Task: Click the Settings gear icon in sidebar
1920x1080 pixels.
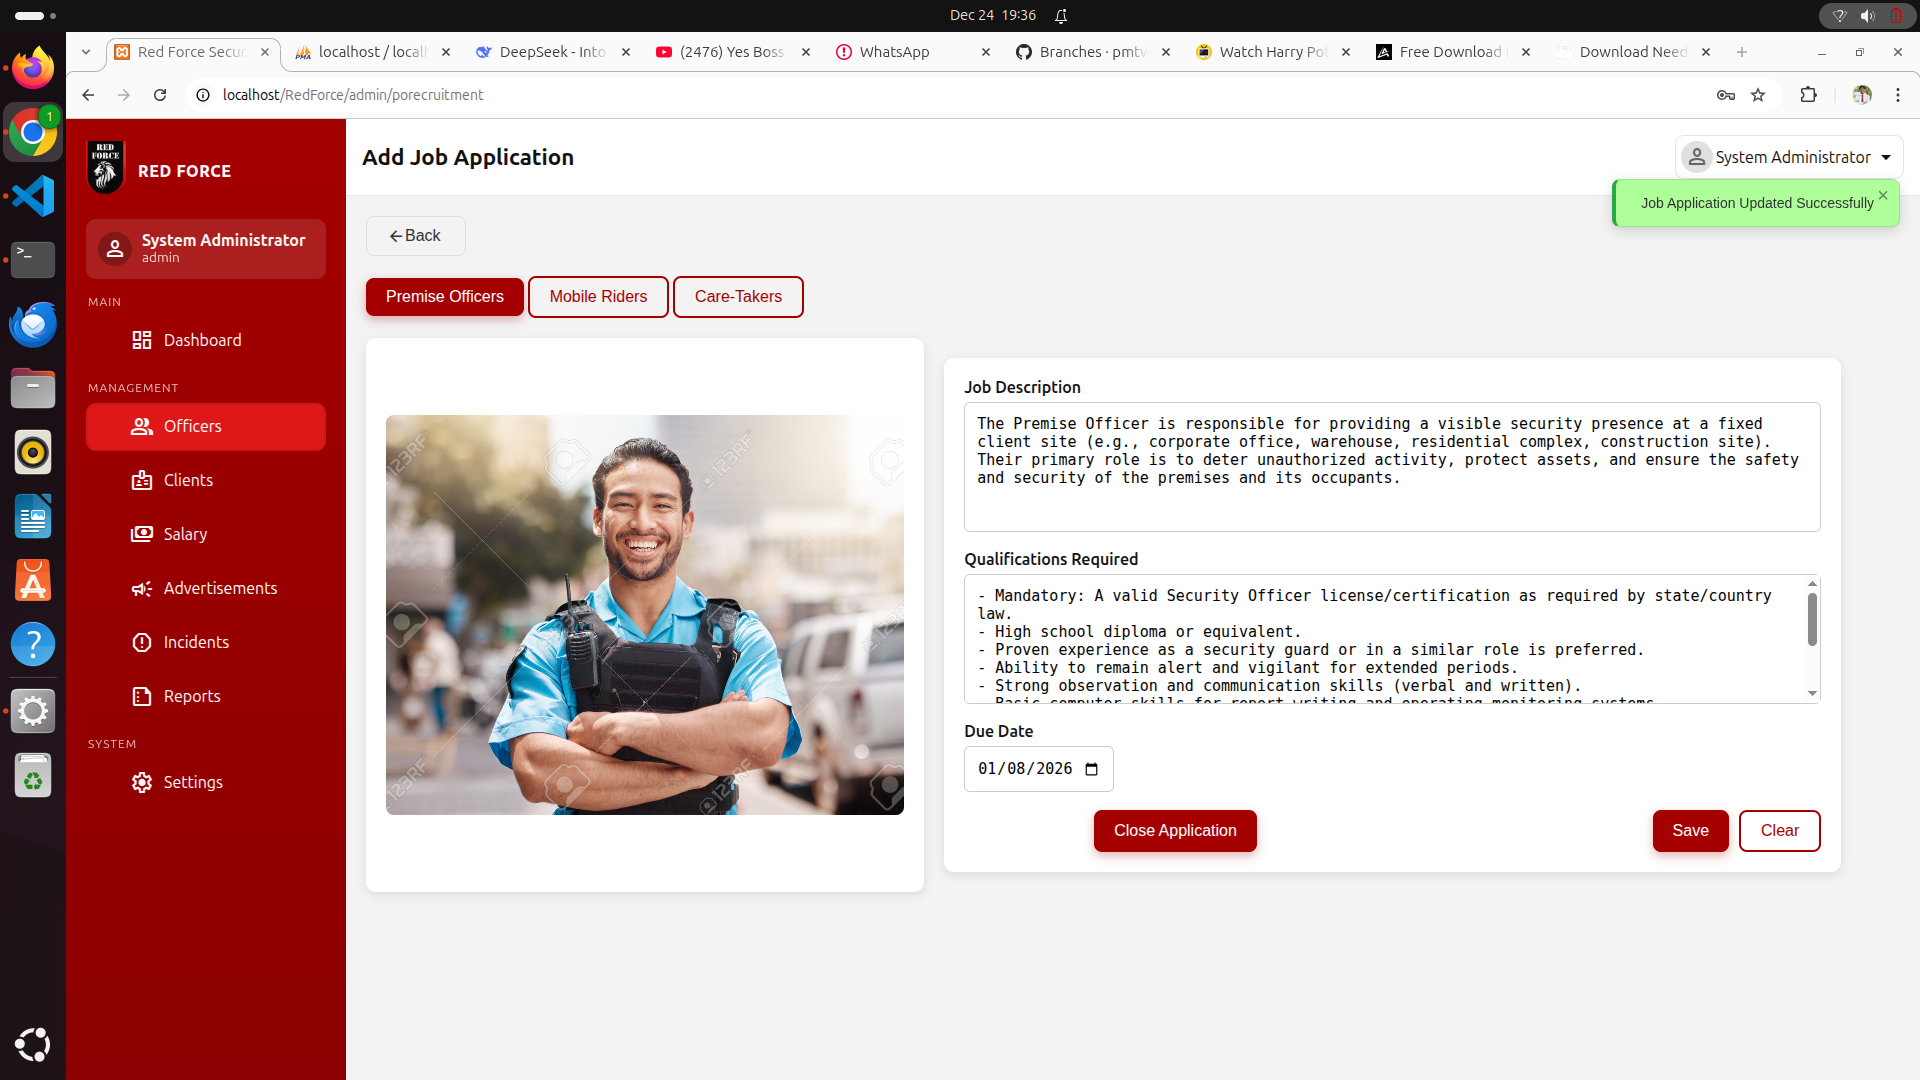Action: 141,782
